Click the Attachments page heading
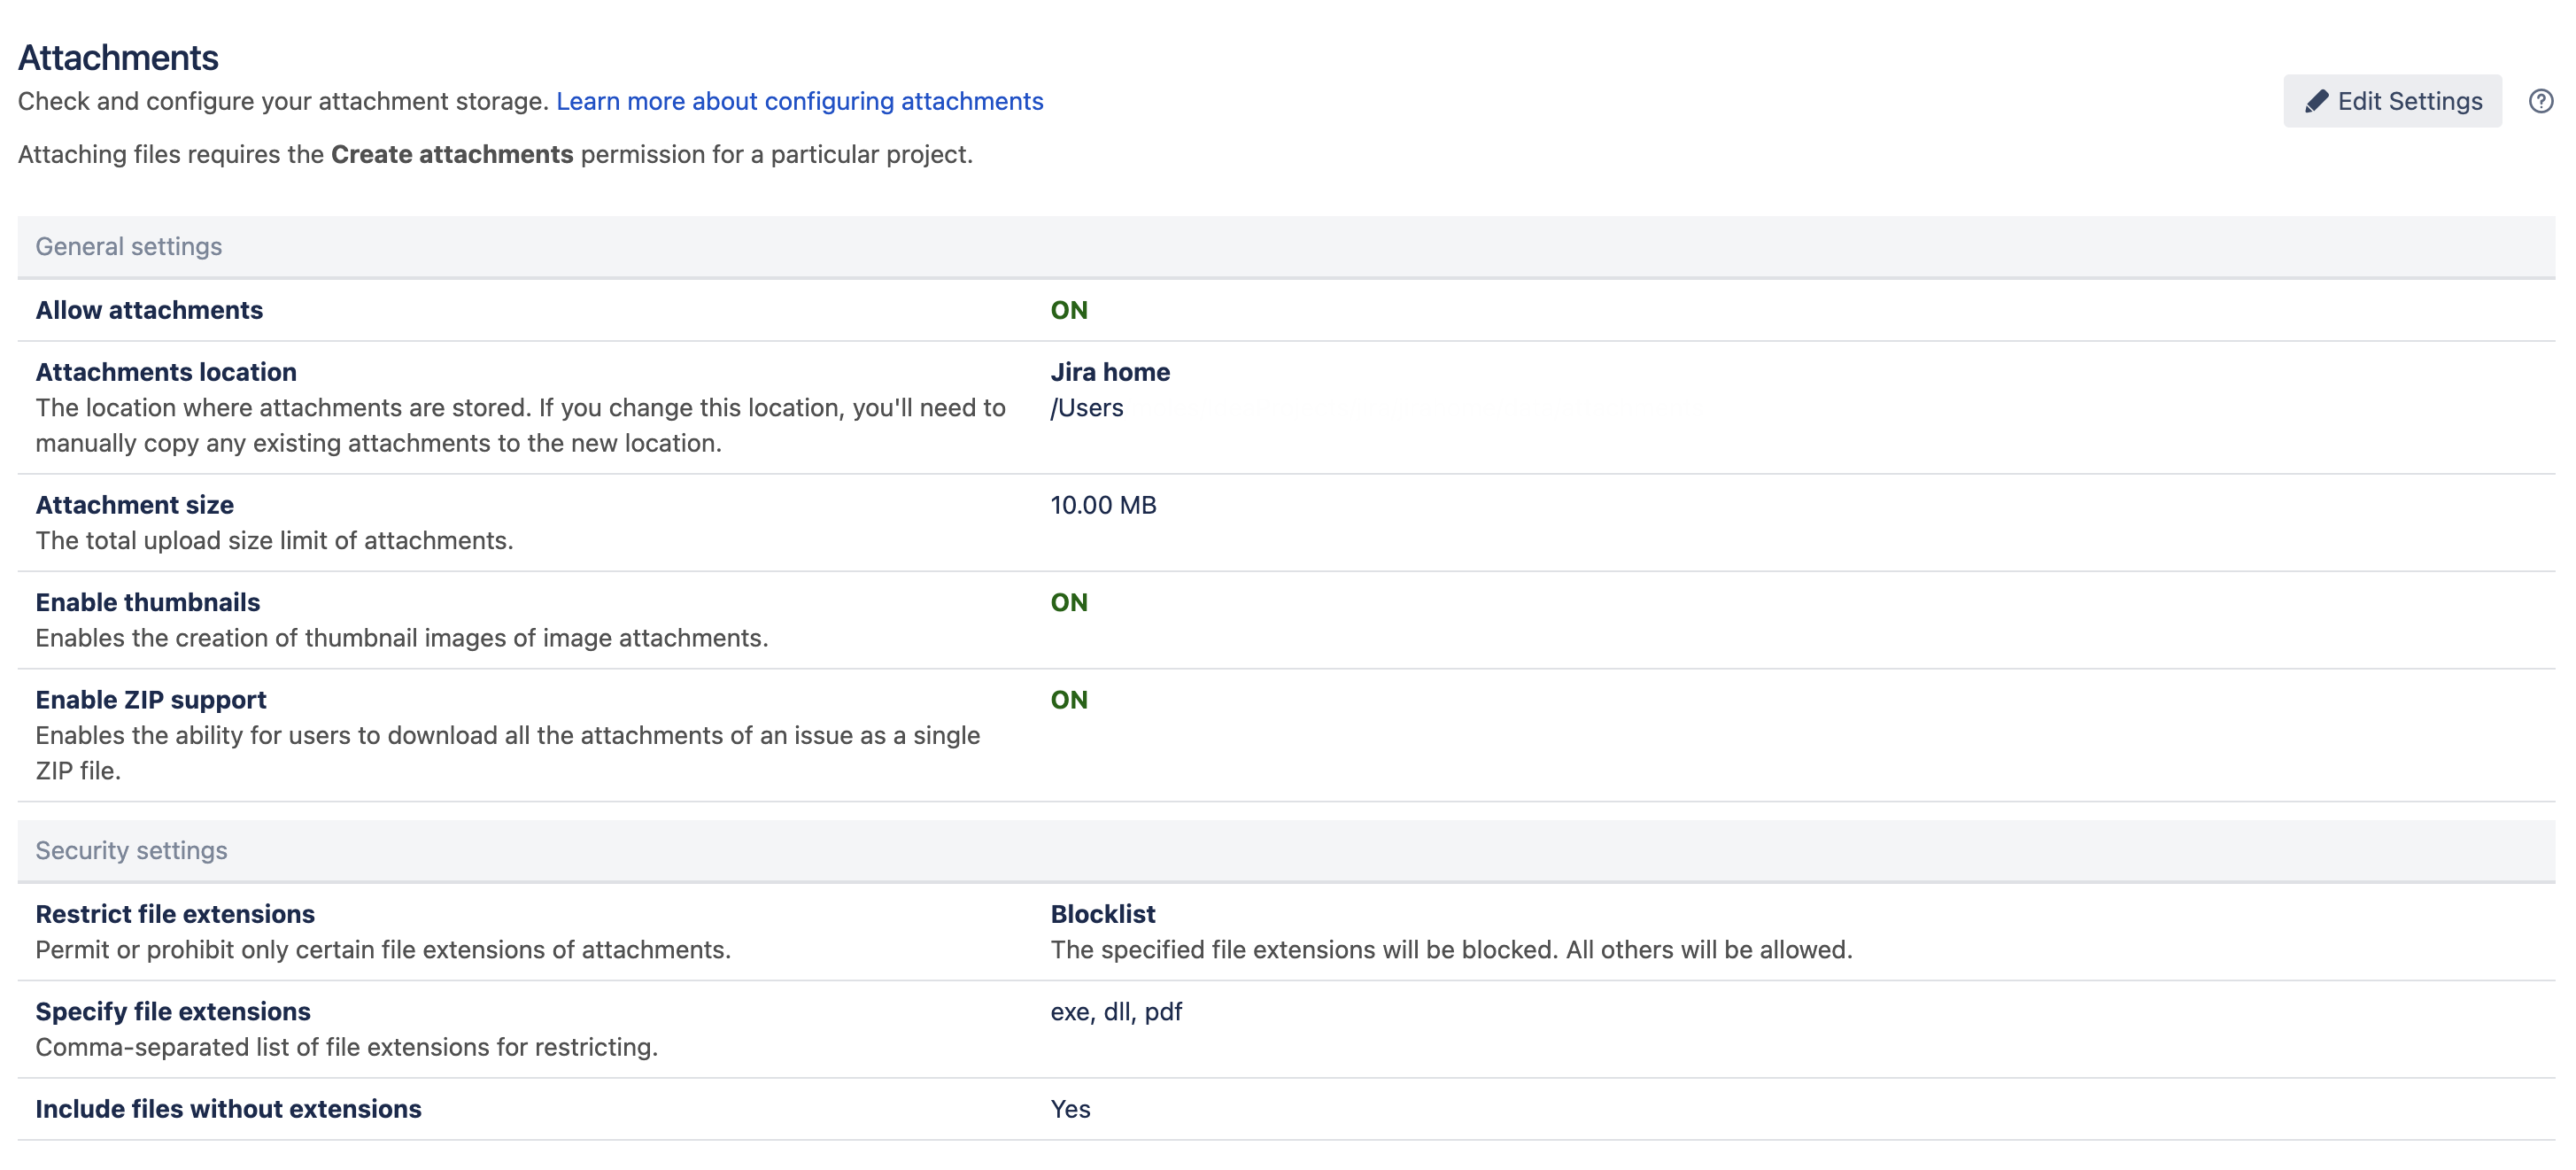2576x1170 pixels. point(118,57)
